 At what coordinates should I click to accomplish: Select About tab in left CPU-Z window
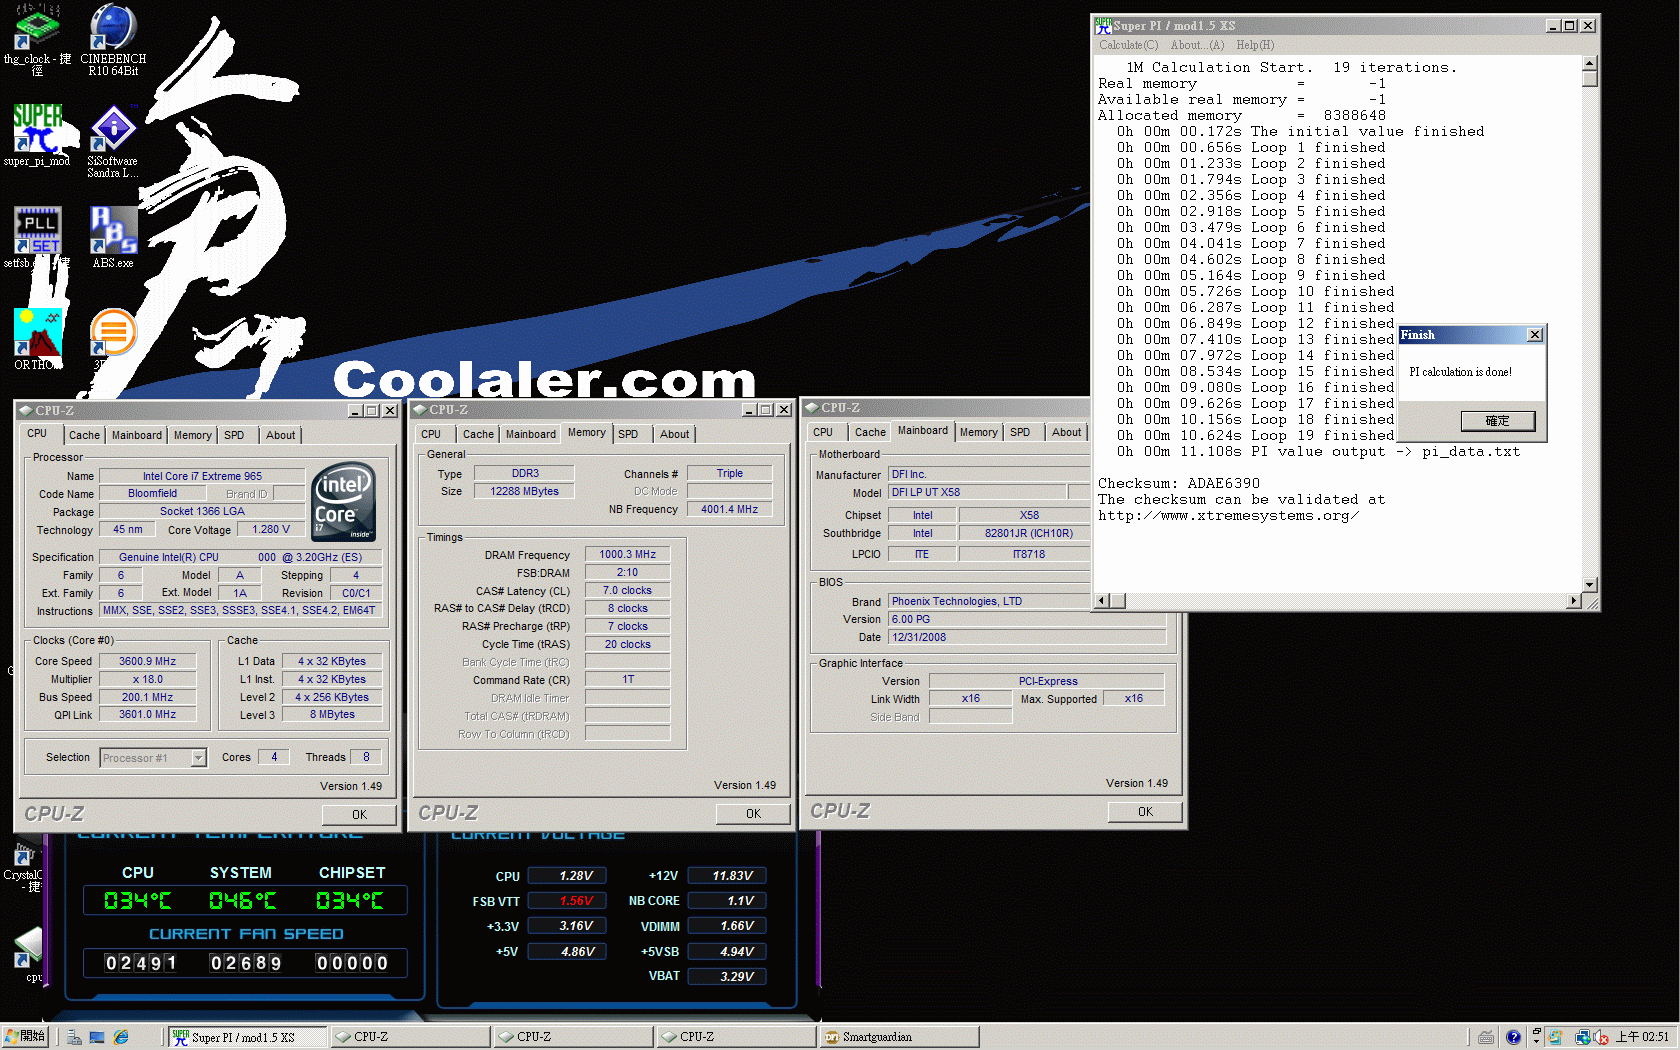[280, 435]
